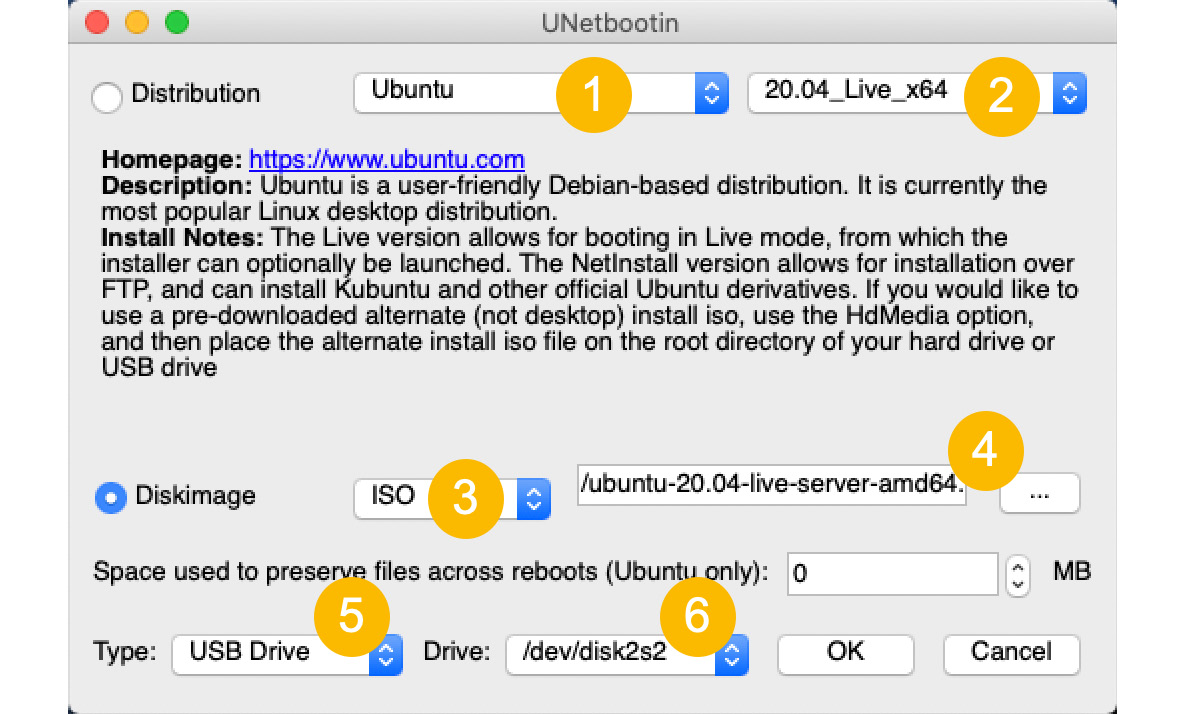Viewport: 1186px width, 714px height.
Task: Click the 'Space used to preserve files' label
Action: (430, 571)
